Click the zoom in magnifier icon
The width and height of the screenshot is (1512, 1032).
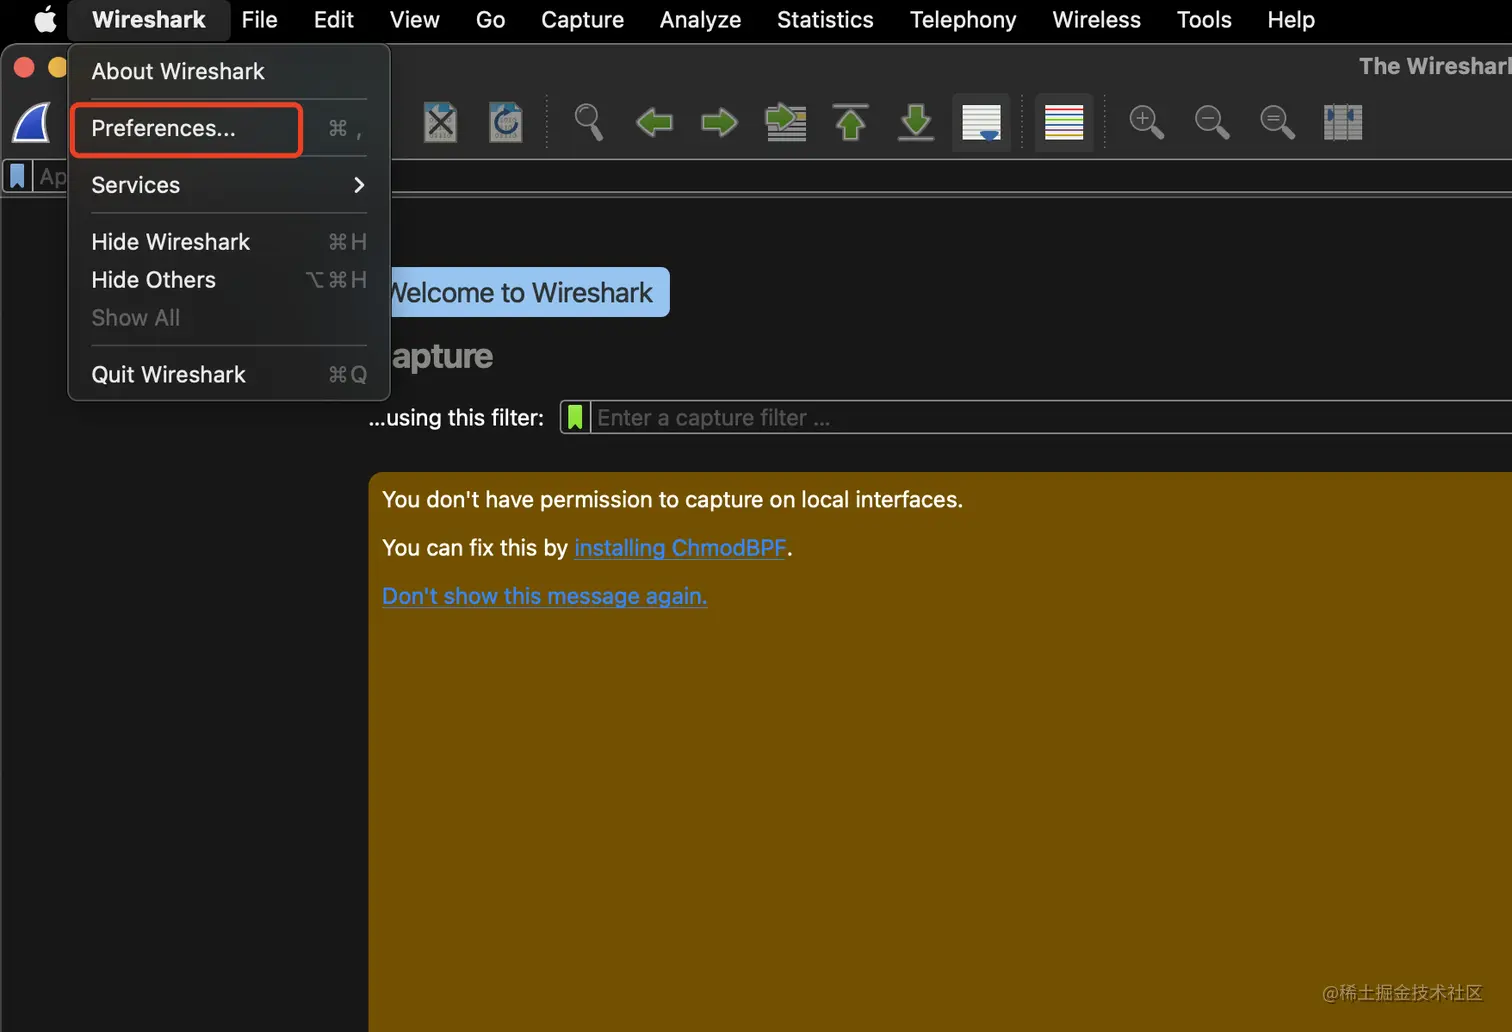click(1146, 122)
